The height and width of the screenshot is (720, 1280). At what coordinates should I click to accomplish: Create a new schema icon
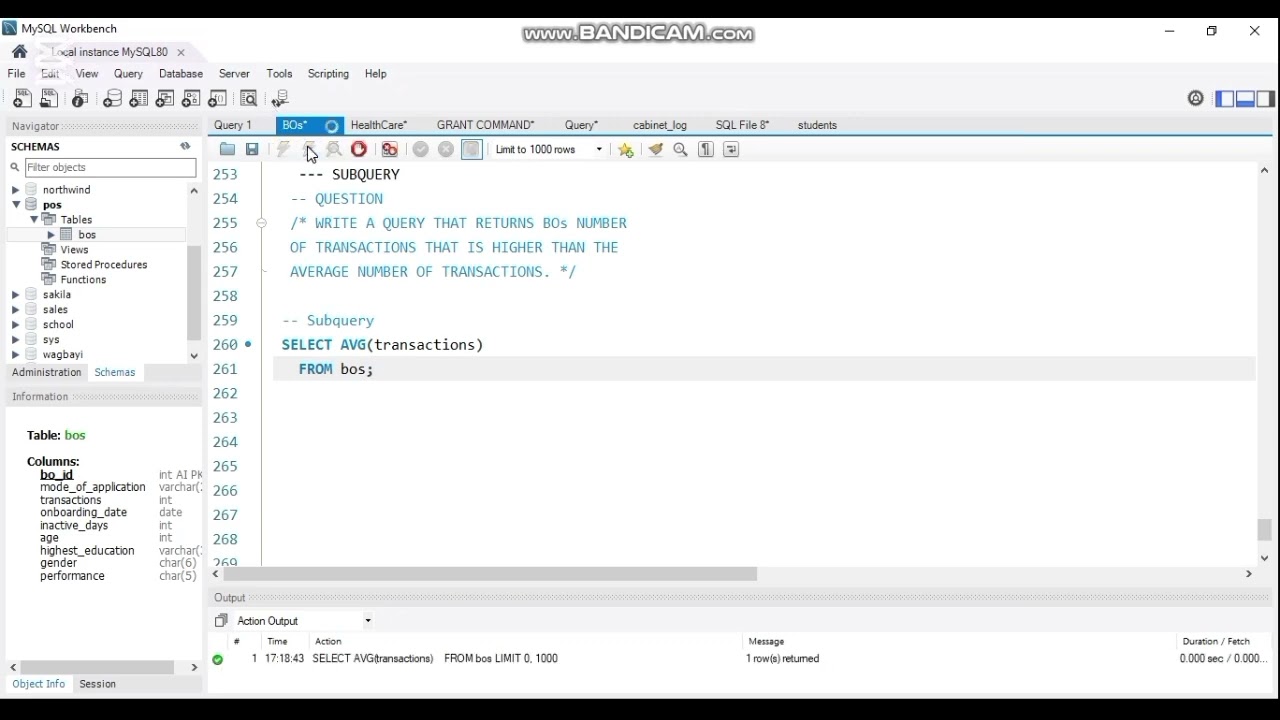coord(113,98)
